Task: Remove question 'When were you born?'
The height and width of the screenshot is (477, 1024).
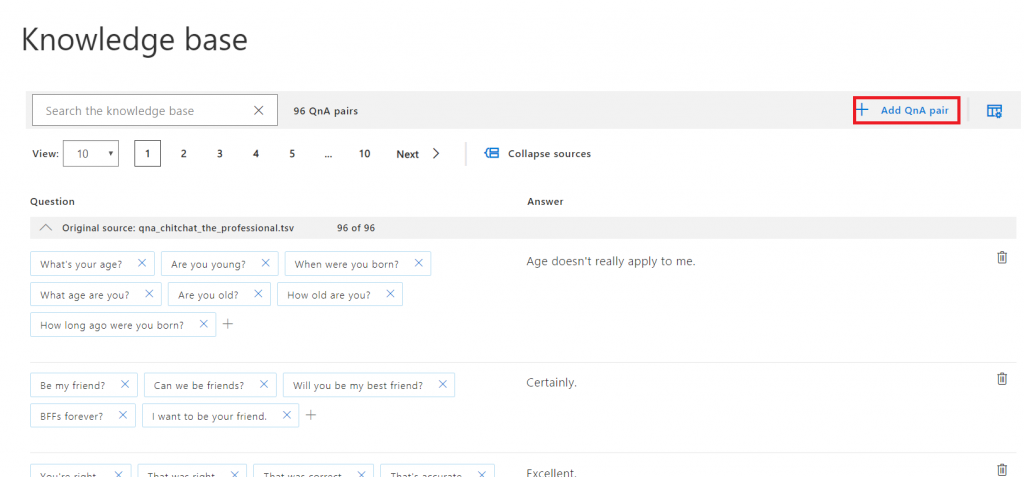Action: tap(419, 263)
